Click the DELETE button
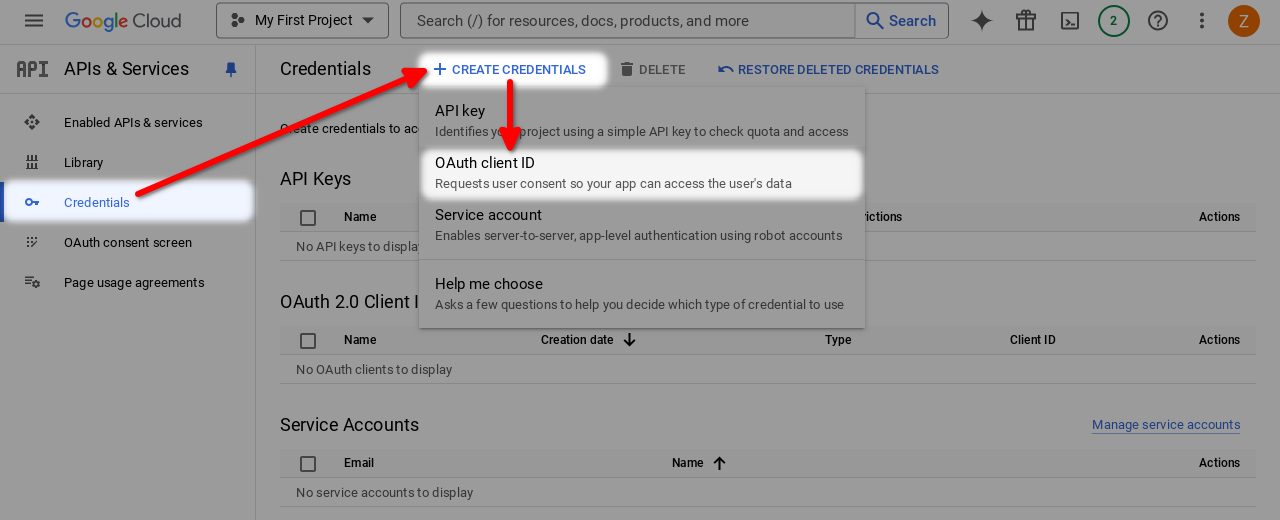Image resolution: width=1280 pixels, height=520 pixels. [652, 69]
